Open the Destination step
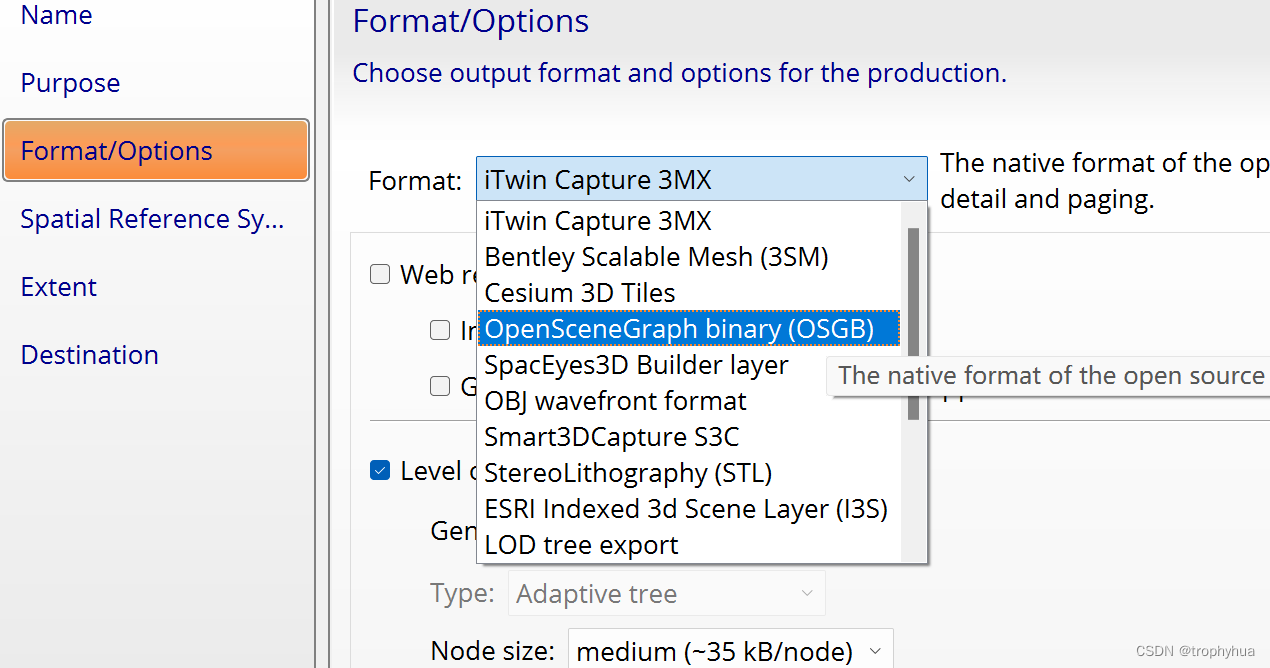Viewport: 1270px width, 668px height. (89, 355)
